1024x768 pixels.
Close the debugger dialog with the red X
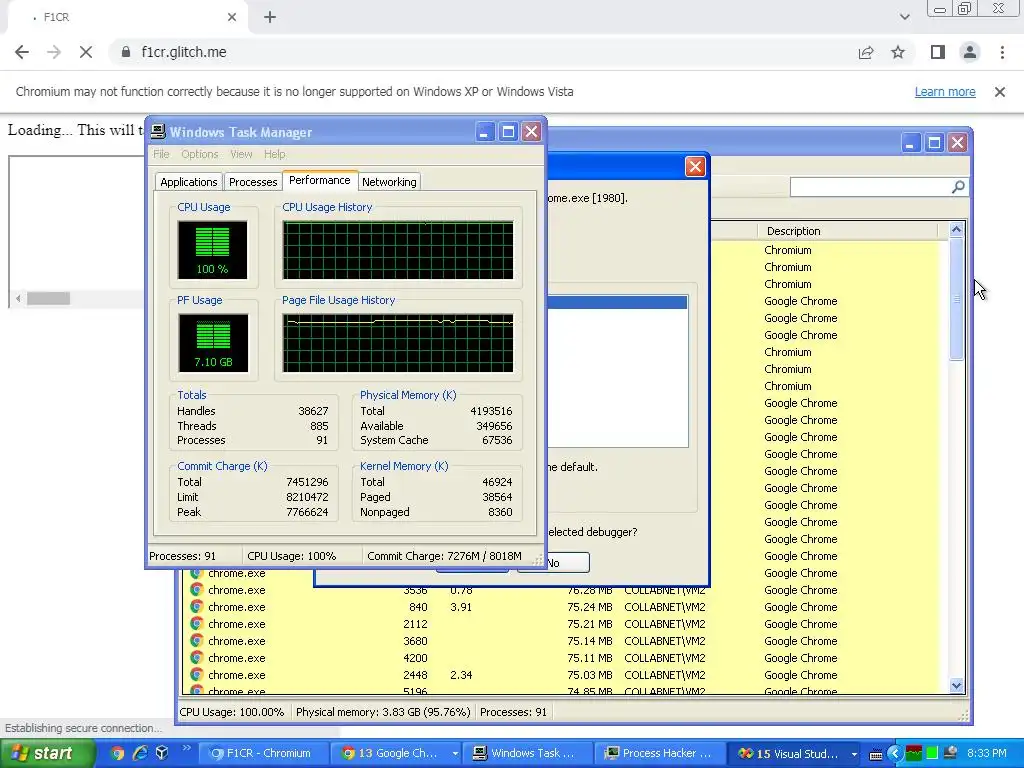(695, 167)
